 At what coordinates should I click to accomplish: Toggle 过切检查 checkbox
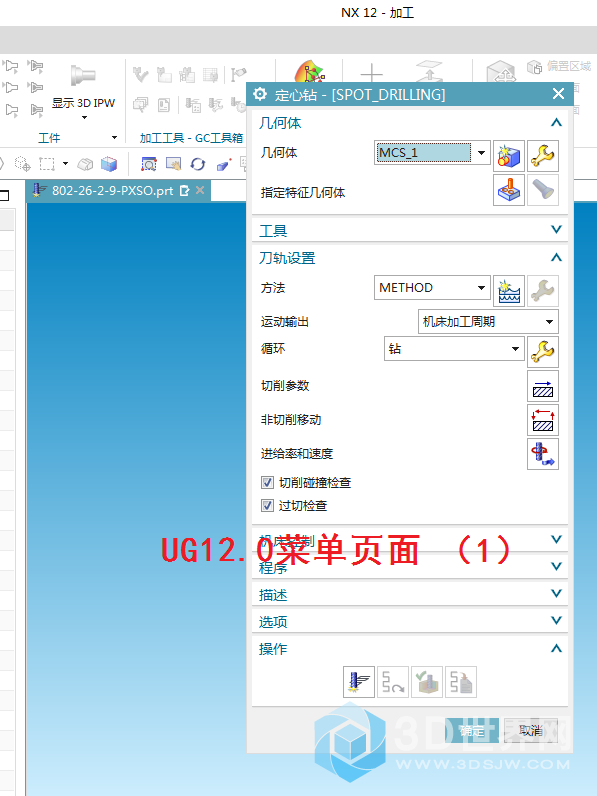click(268, 506)
